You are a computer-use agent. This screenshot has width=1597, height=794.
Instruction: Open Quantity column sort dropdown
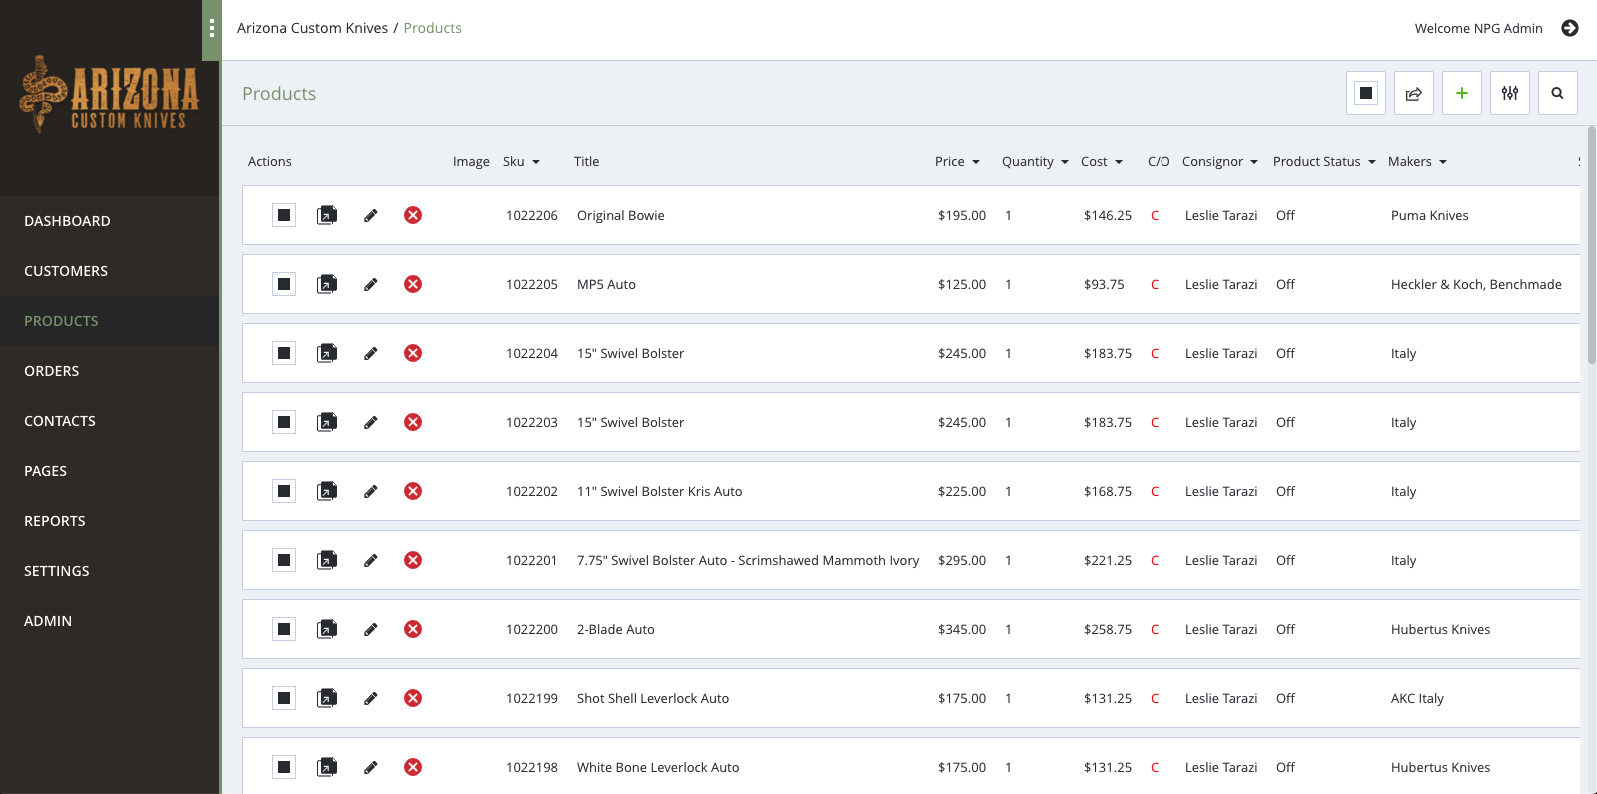pyautogui.click(x=1035, y=161)
